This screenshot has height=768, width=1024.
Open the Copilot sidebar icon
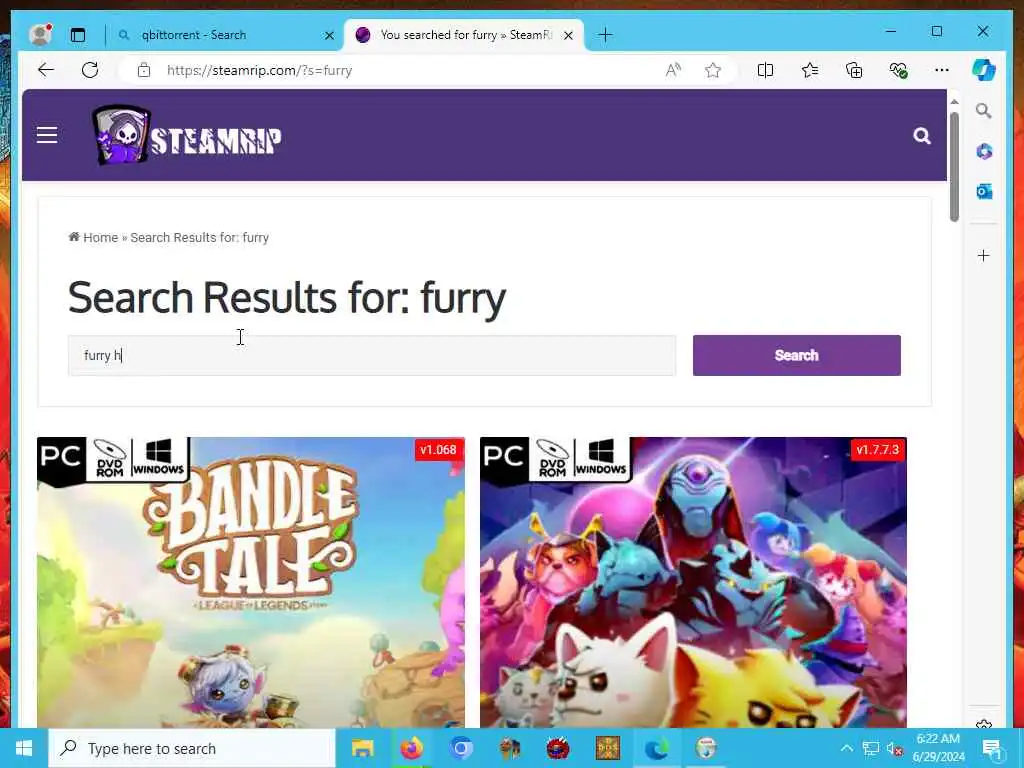(x=984, y=70)
